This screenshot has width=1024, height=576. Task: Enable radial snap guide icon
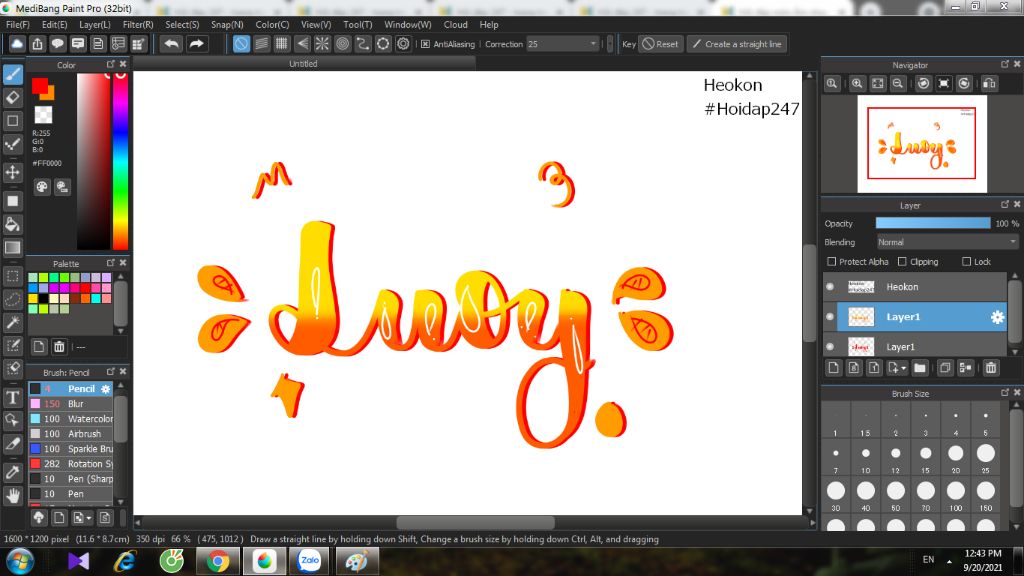pos(322,44)
